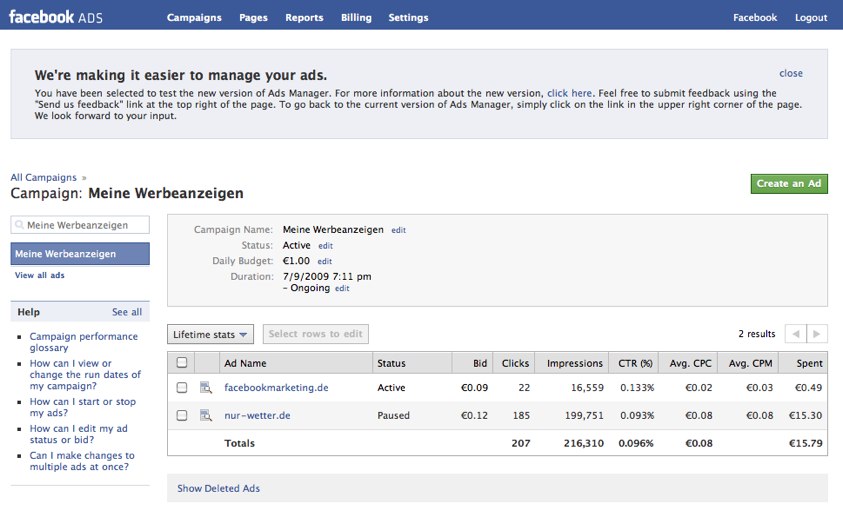
Task: Edit the Daily Budget
Action: pyautogui.click(x=325, y=261)
